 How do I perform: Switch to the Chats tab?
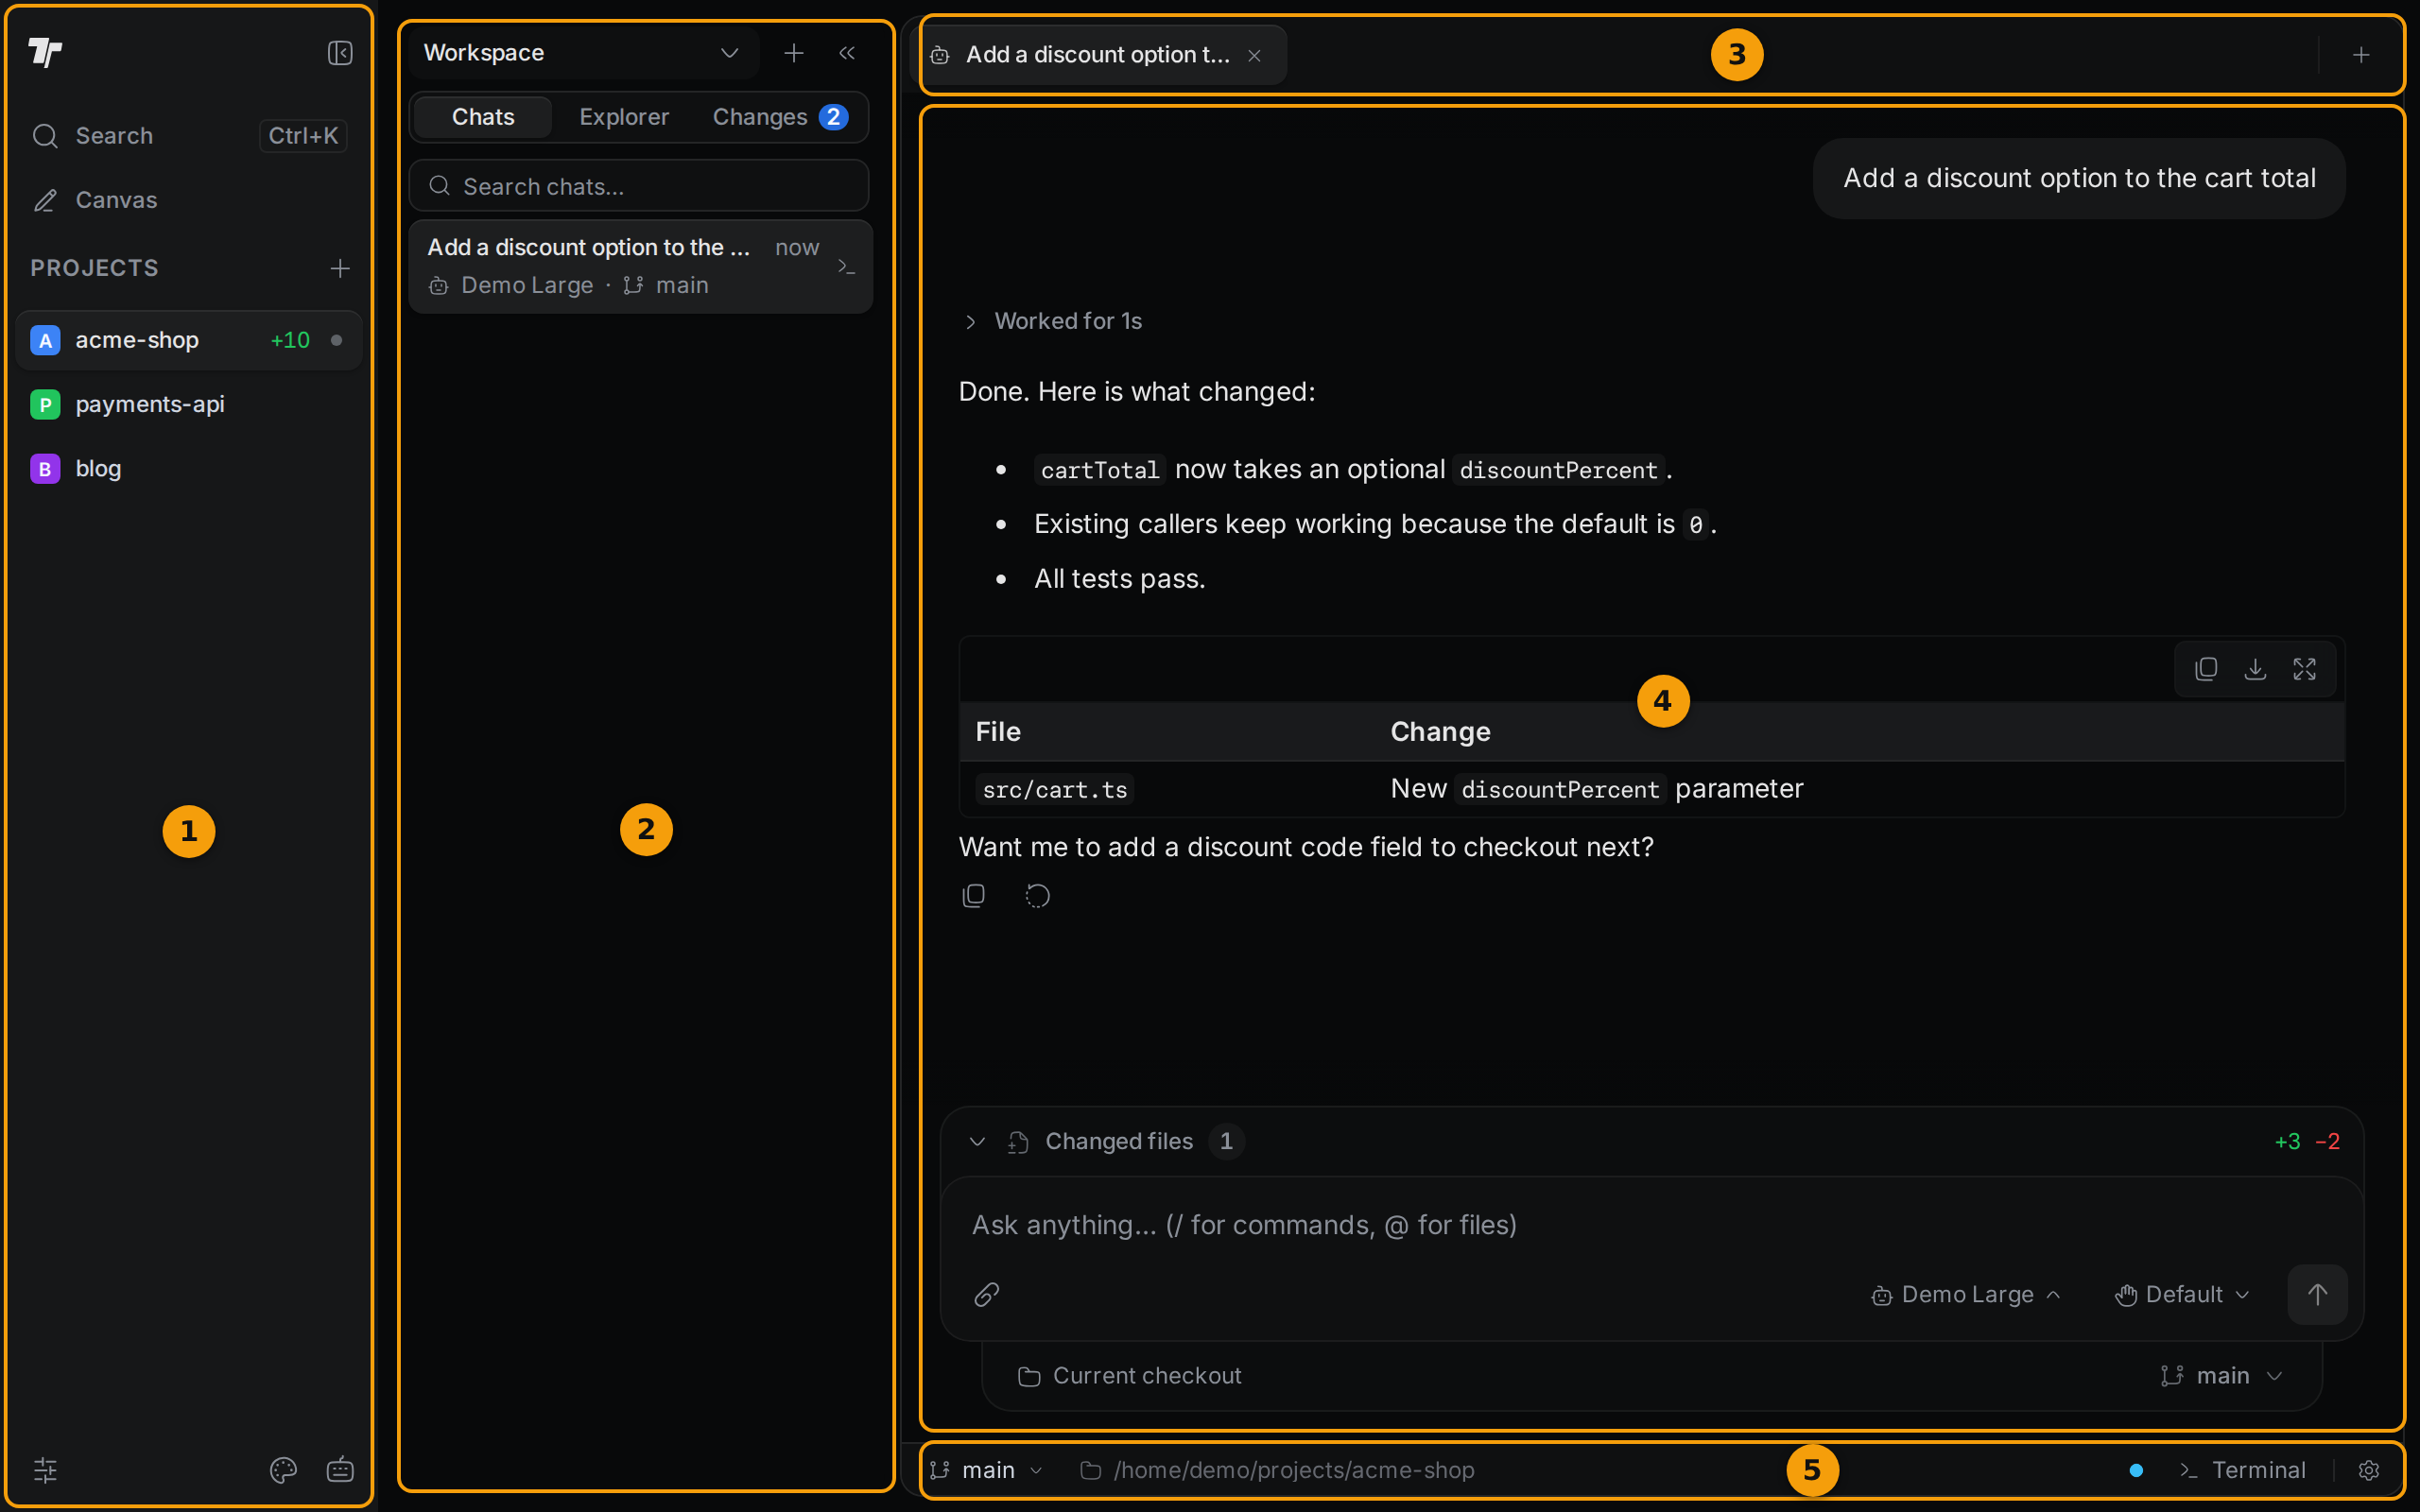coord(483,117)
